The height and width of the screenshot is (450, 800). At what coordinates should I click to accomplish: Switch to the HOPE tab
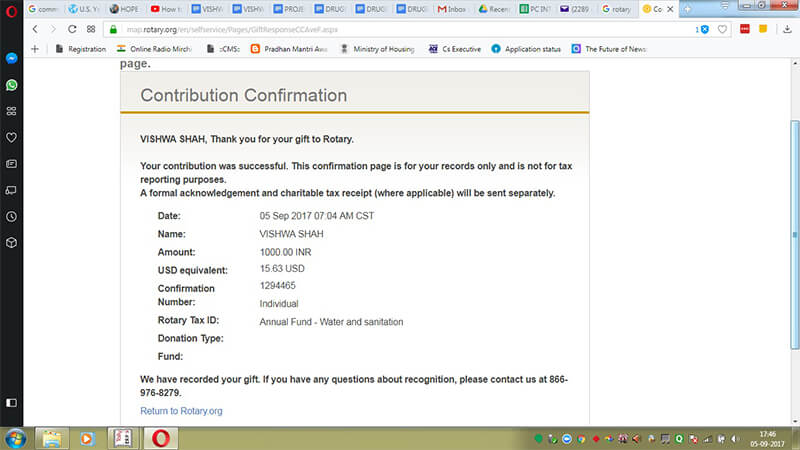(125, 9)
